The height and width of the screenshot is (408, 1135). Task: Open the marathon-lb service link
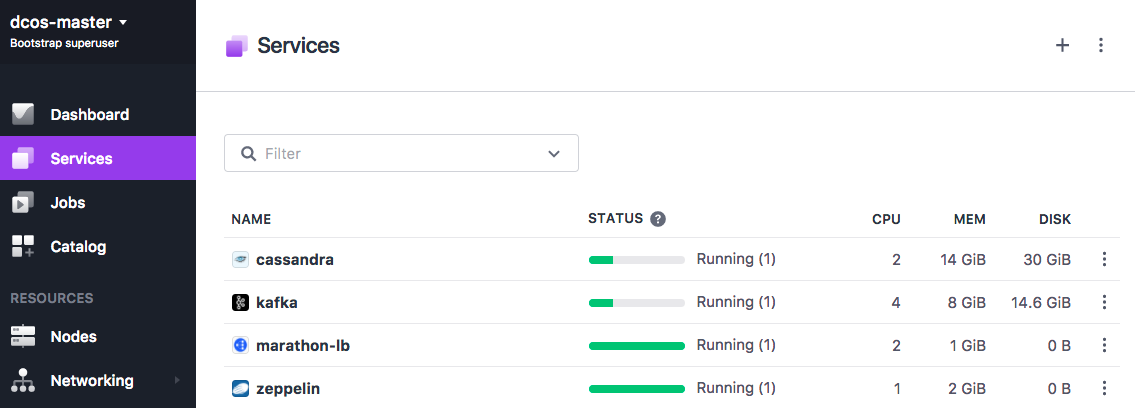click(303, 346)
